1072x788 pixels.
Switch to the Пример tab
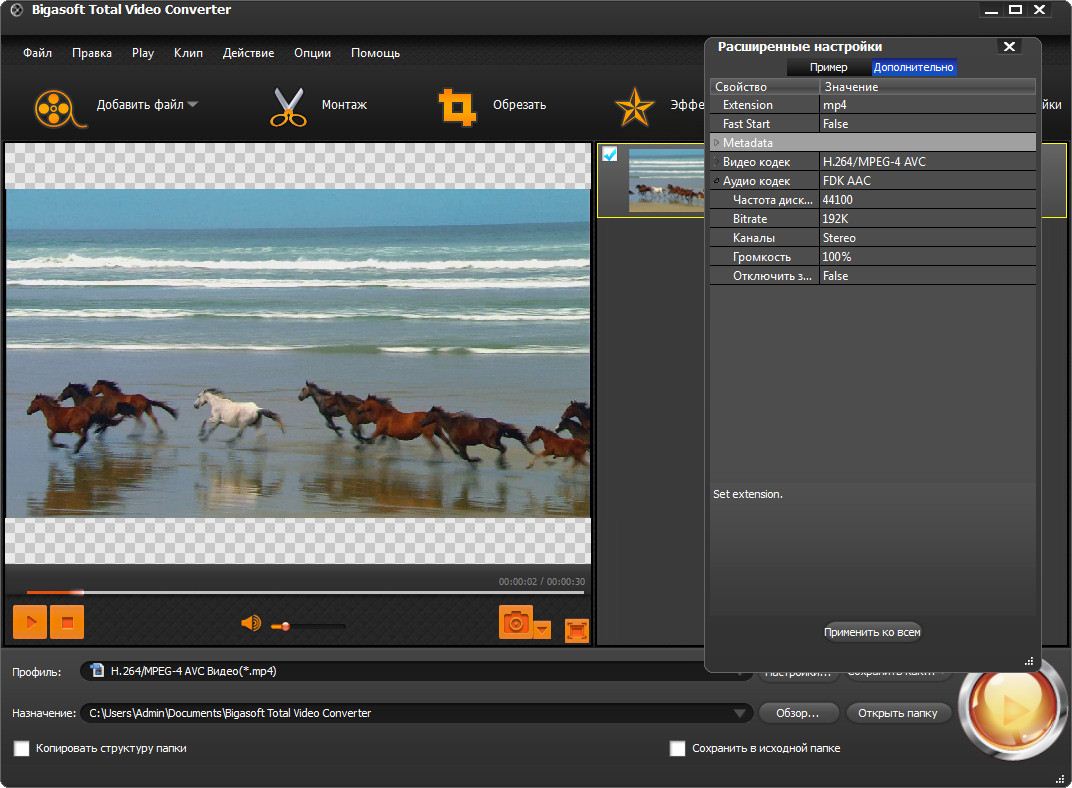(x=828, y=67)
